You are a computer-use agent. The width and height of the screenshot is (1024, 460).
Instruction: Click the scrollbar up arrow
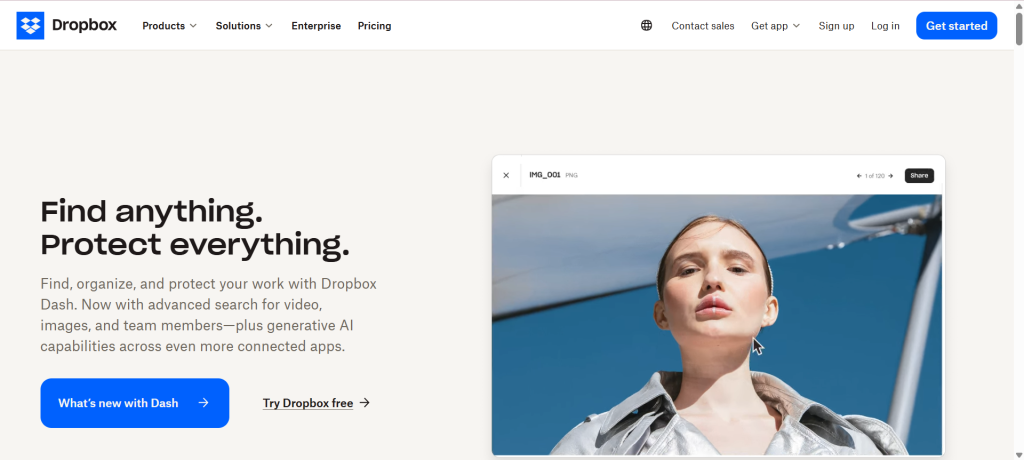(1017, 6)
